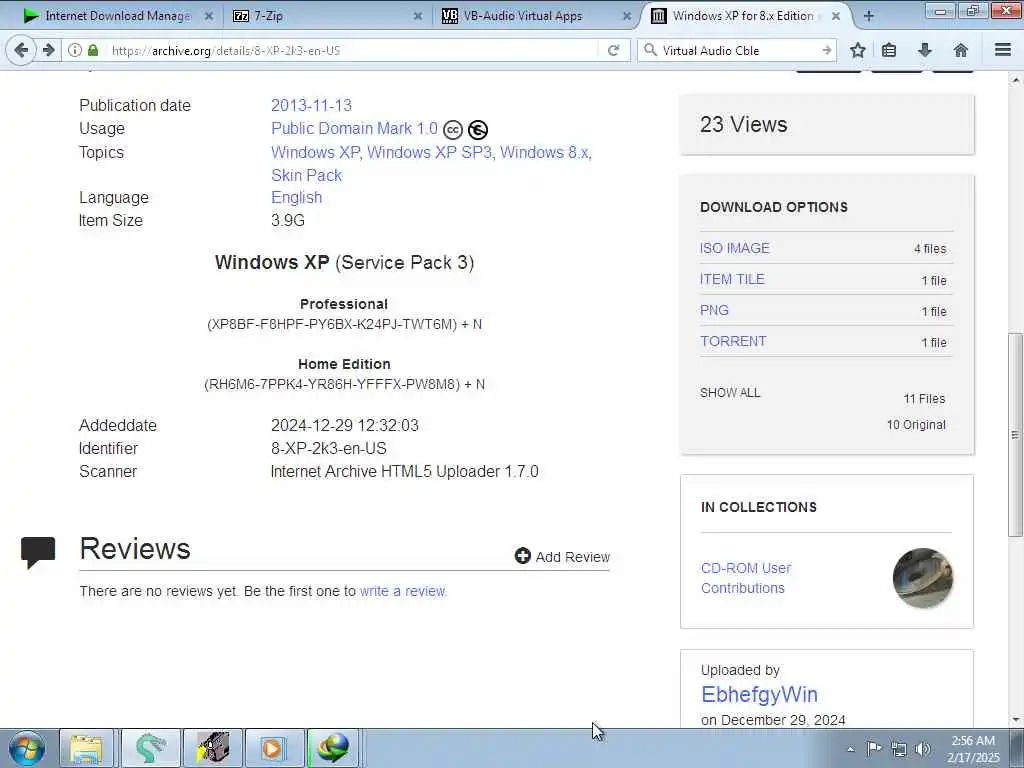Open the Windows 8.x topic link
Image resolution: width=1024 pixels, height=768 pixels.
click(x=545, y=152)
